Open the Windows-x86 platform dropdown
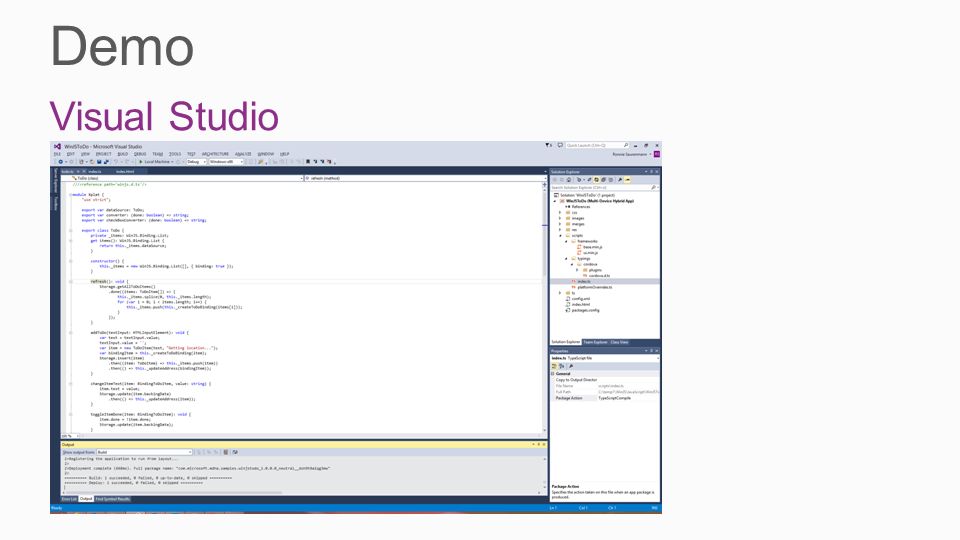 tap(226, 162)
